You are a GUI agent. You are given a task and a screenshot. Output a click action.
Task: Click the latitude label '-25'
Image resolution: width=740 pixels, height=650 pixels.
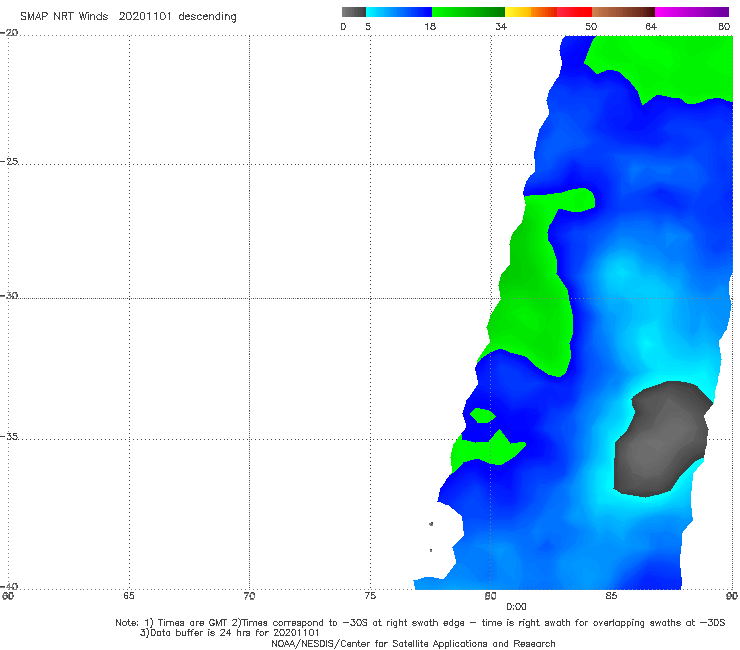click(x=9, y=161)
